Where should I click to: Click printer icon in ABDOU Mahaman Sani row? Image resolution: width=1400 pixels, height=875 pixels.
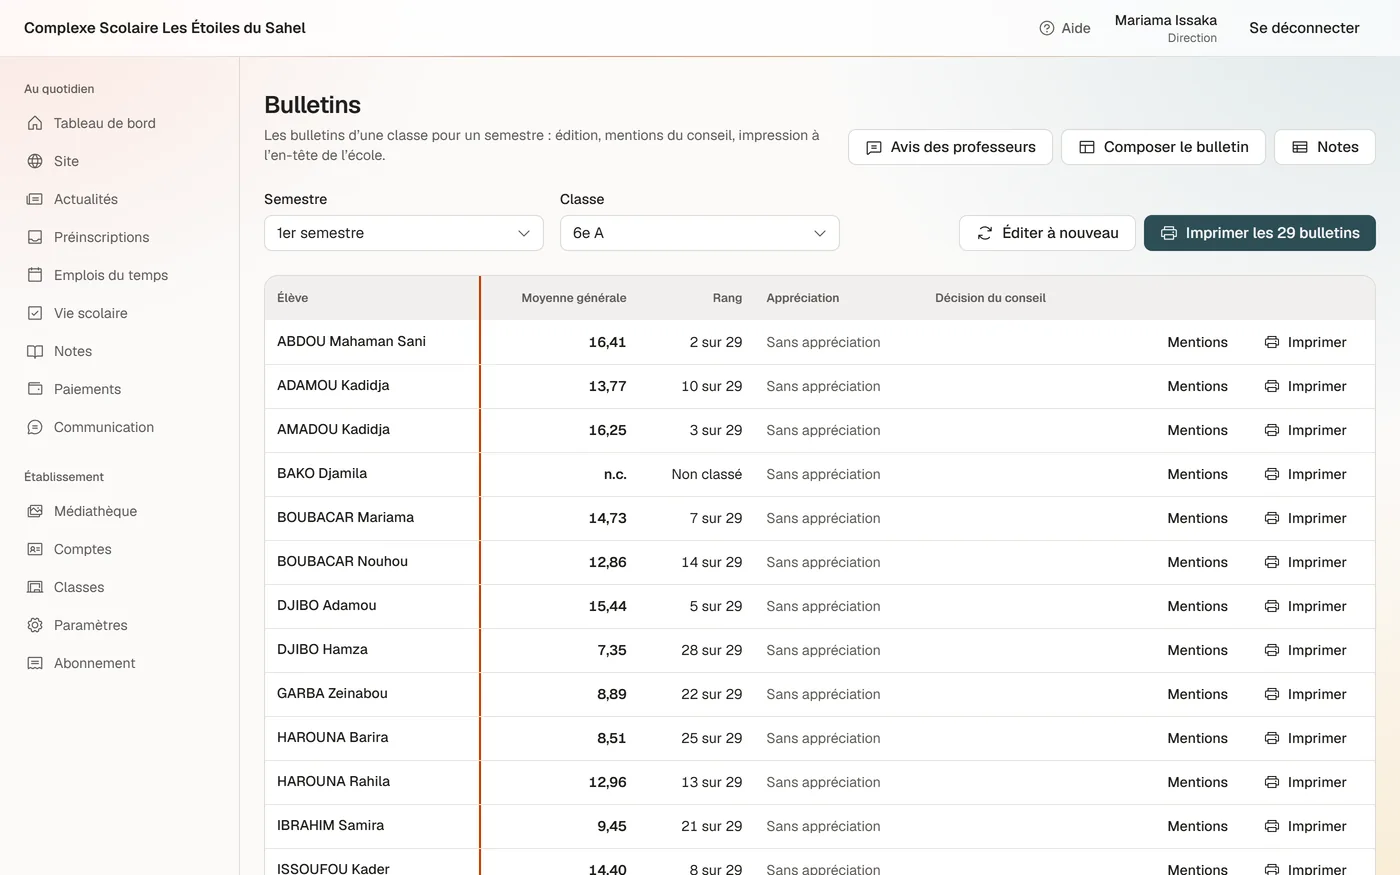click(x=1272, y=342)
